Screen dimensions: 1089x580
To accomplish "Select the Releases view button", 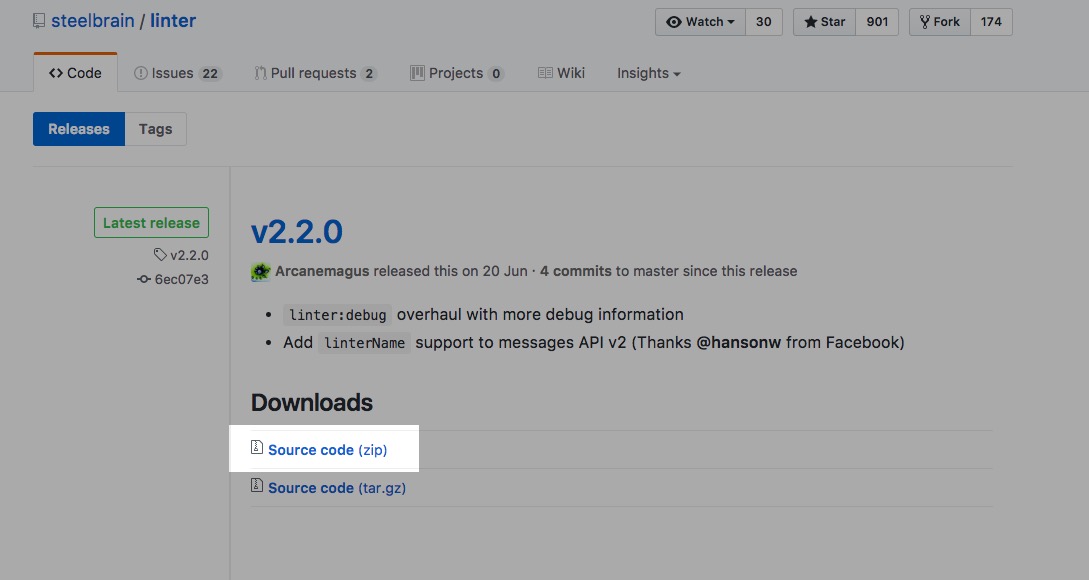I will (79, 129).
